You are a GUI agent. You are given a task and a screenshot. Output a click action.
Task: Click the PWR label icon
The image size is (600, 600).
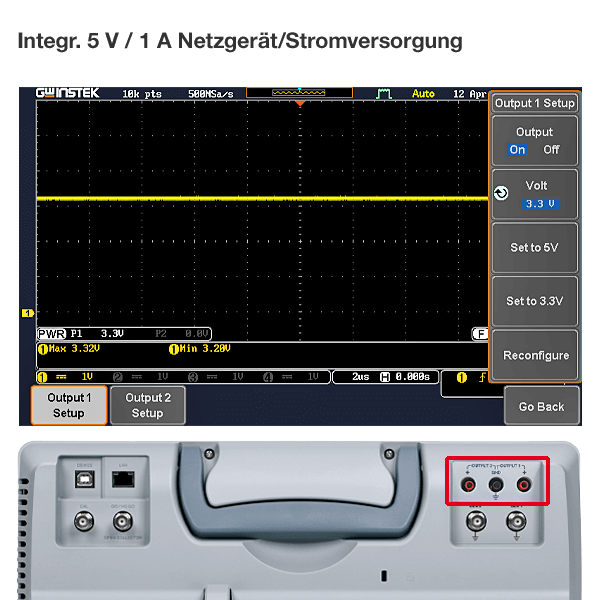click(52, 334)
